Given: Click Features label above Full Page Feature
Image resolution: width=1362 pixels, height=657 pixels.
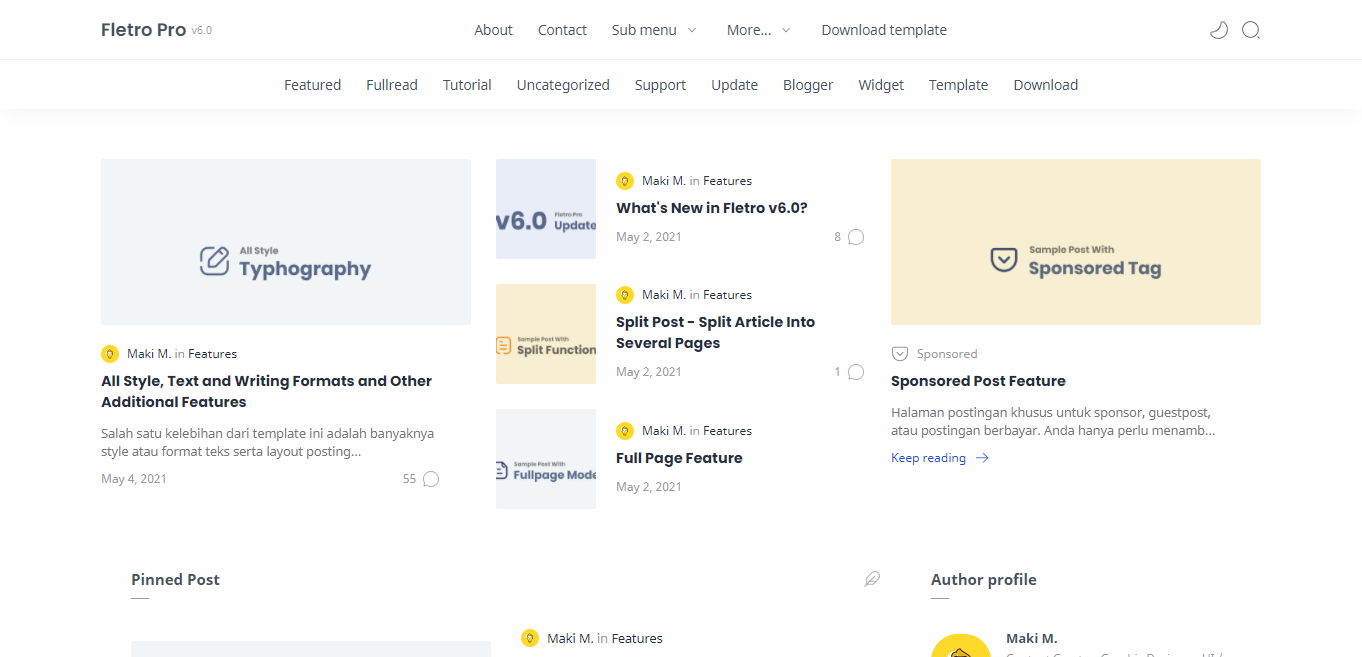Looking at the screenshot, I should 727,431.
